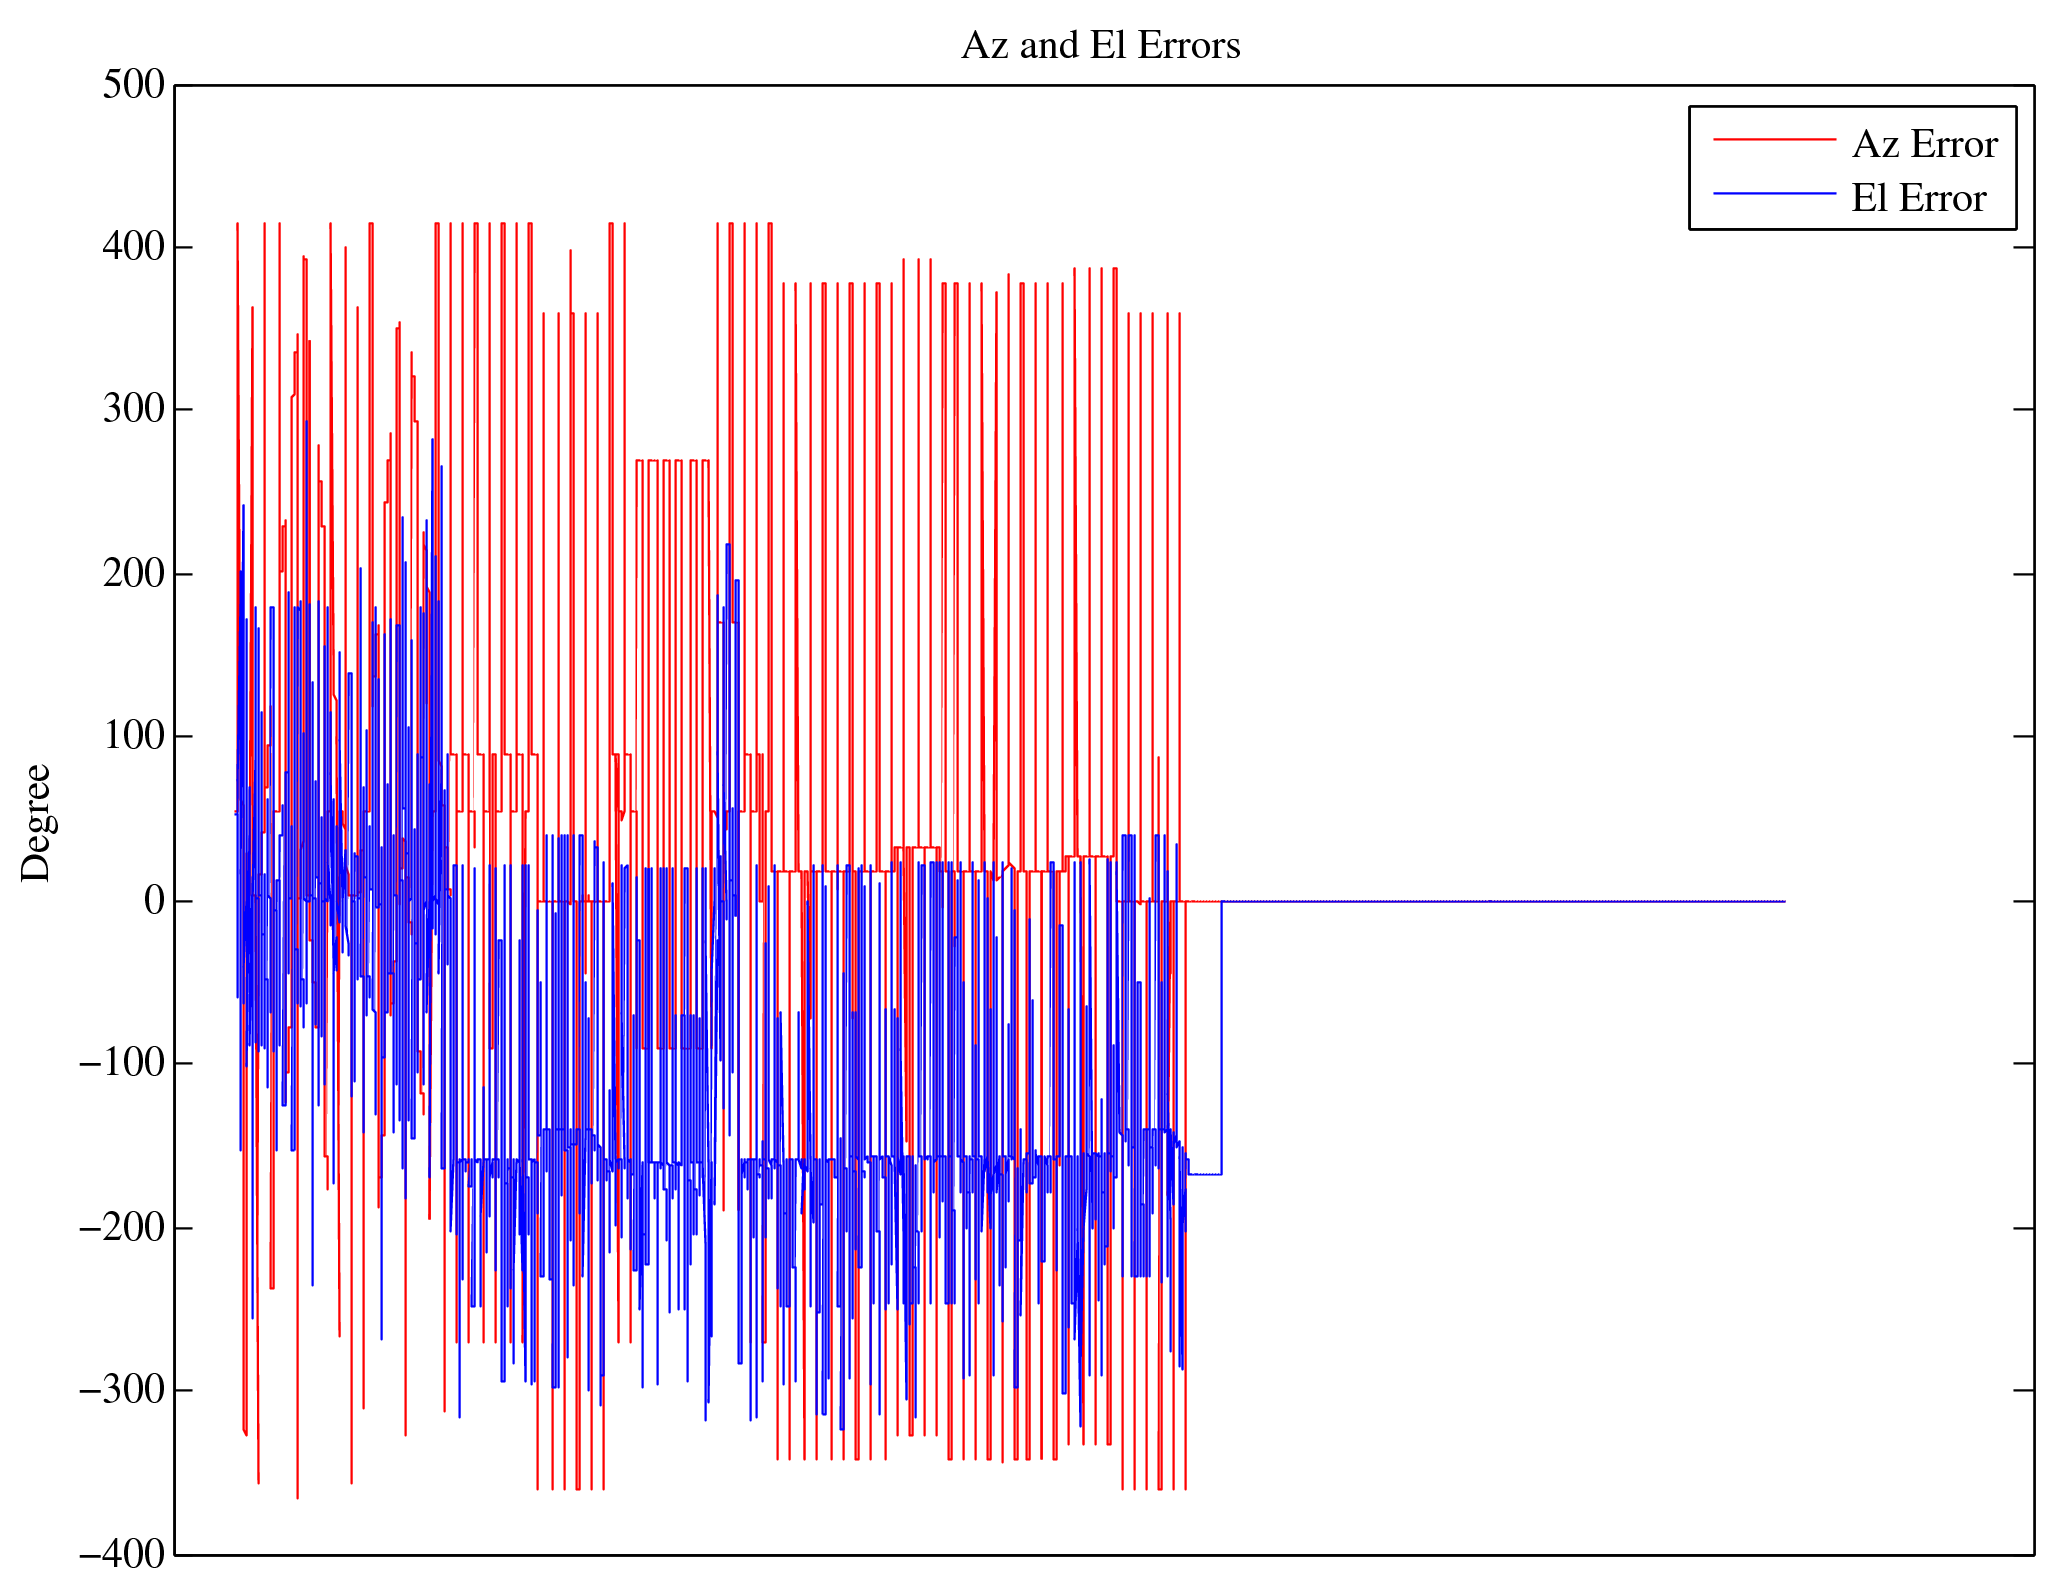Click the 0 y-axis tick label

click(153, 901)
